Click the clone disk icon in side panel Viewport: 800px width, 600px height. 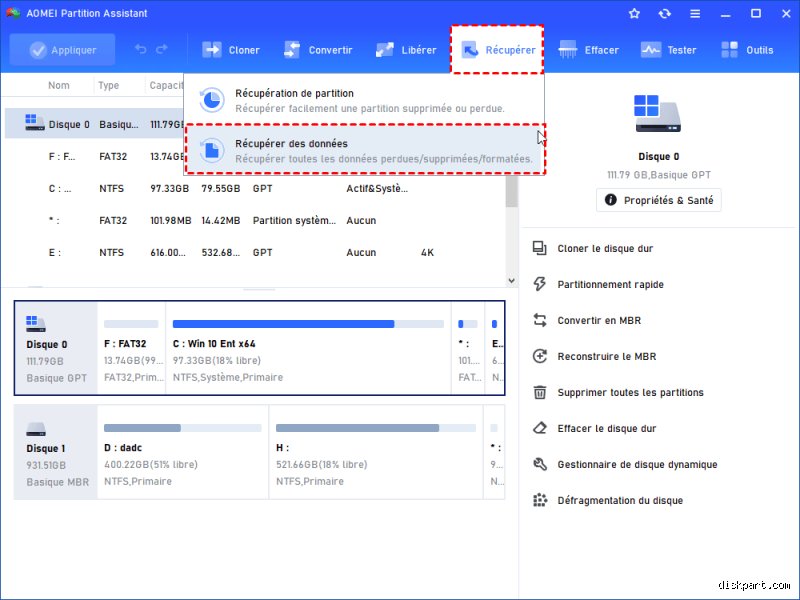(x=540, y=248)
